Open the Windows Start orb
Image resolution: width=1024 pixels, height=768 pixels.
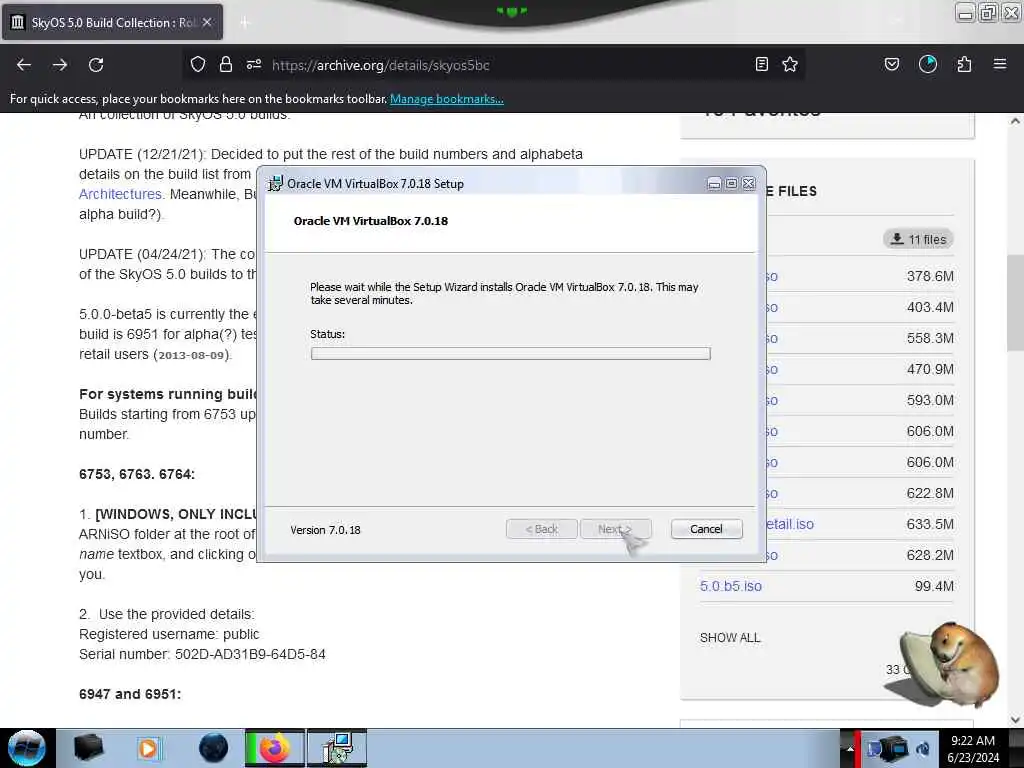point(27,748)
